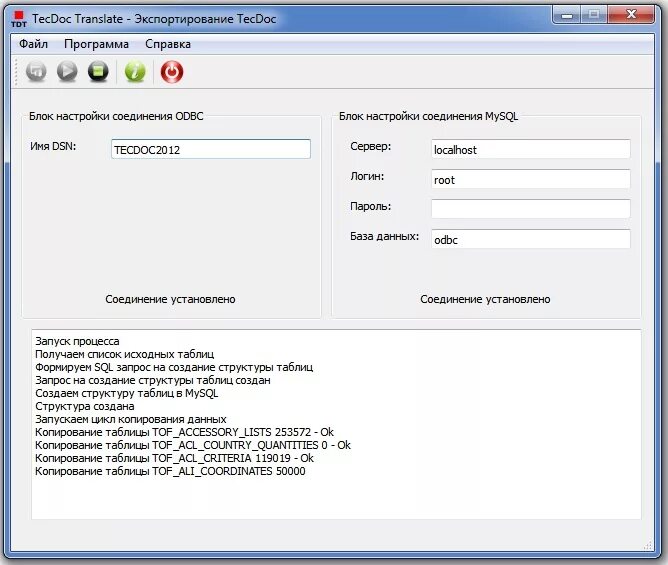
Task: Close the TecDoc Translate window
Action: 631,15
